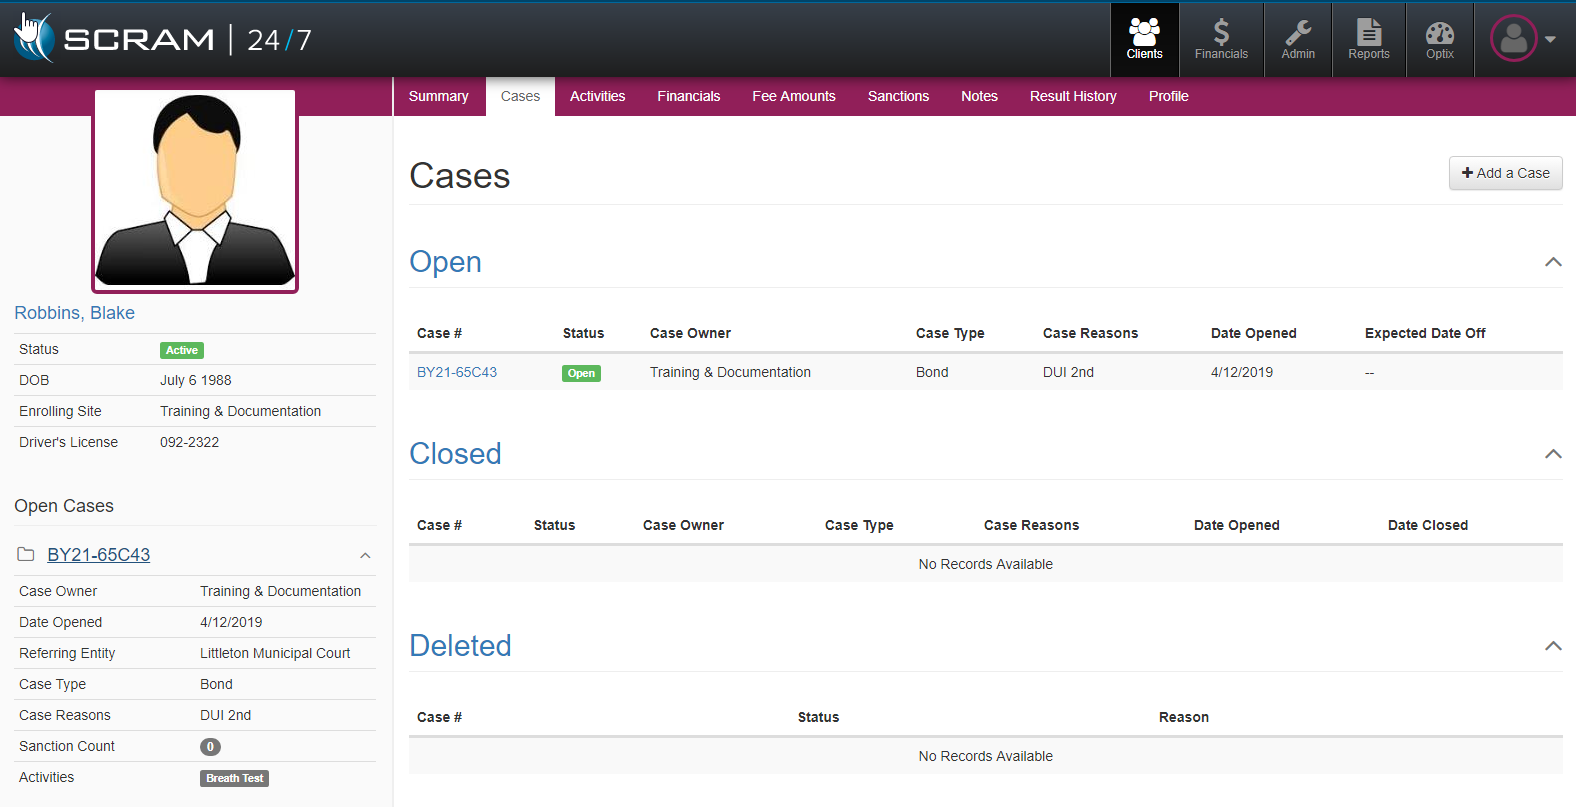Go to the Result History tab
The width and height of the screenshot is (1576, 807).
point(1072,97)
